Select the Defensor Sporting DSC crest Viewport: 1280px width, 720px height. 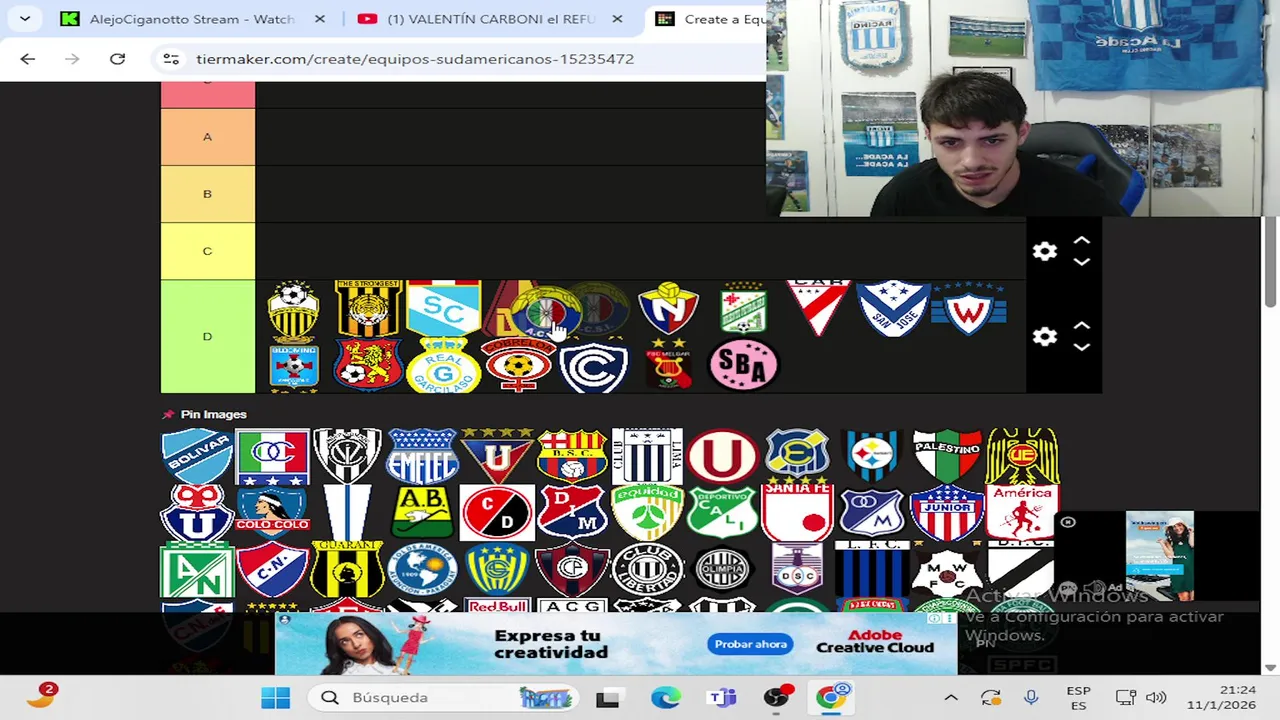click(797, 570)
